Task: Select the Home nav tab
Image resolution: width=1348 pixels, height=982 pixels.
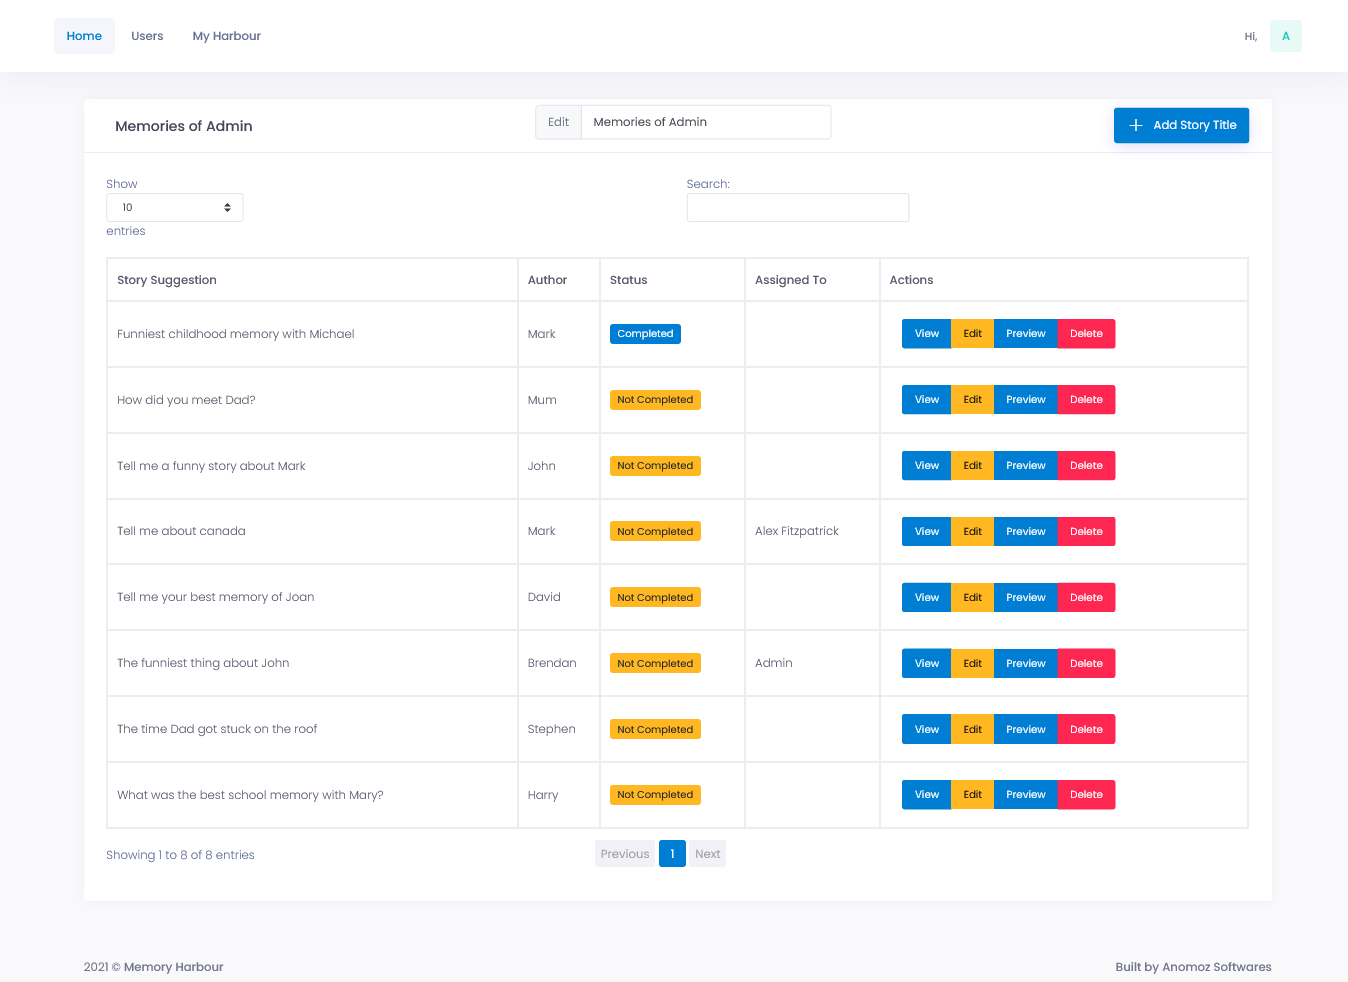Action: click(84, 36)
